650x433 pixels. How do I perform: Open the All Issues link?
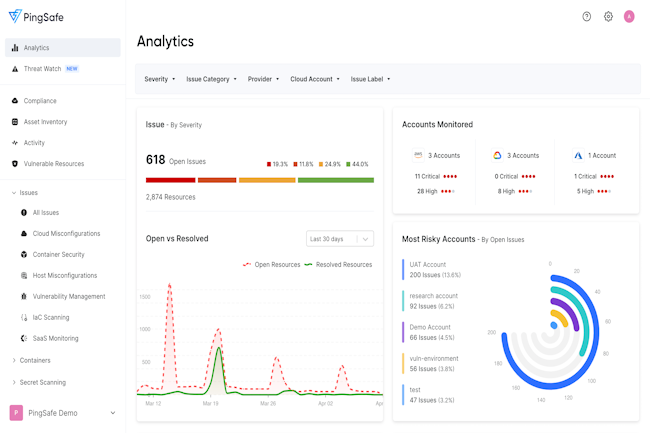pos(46,213)
